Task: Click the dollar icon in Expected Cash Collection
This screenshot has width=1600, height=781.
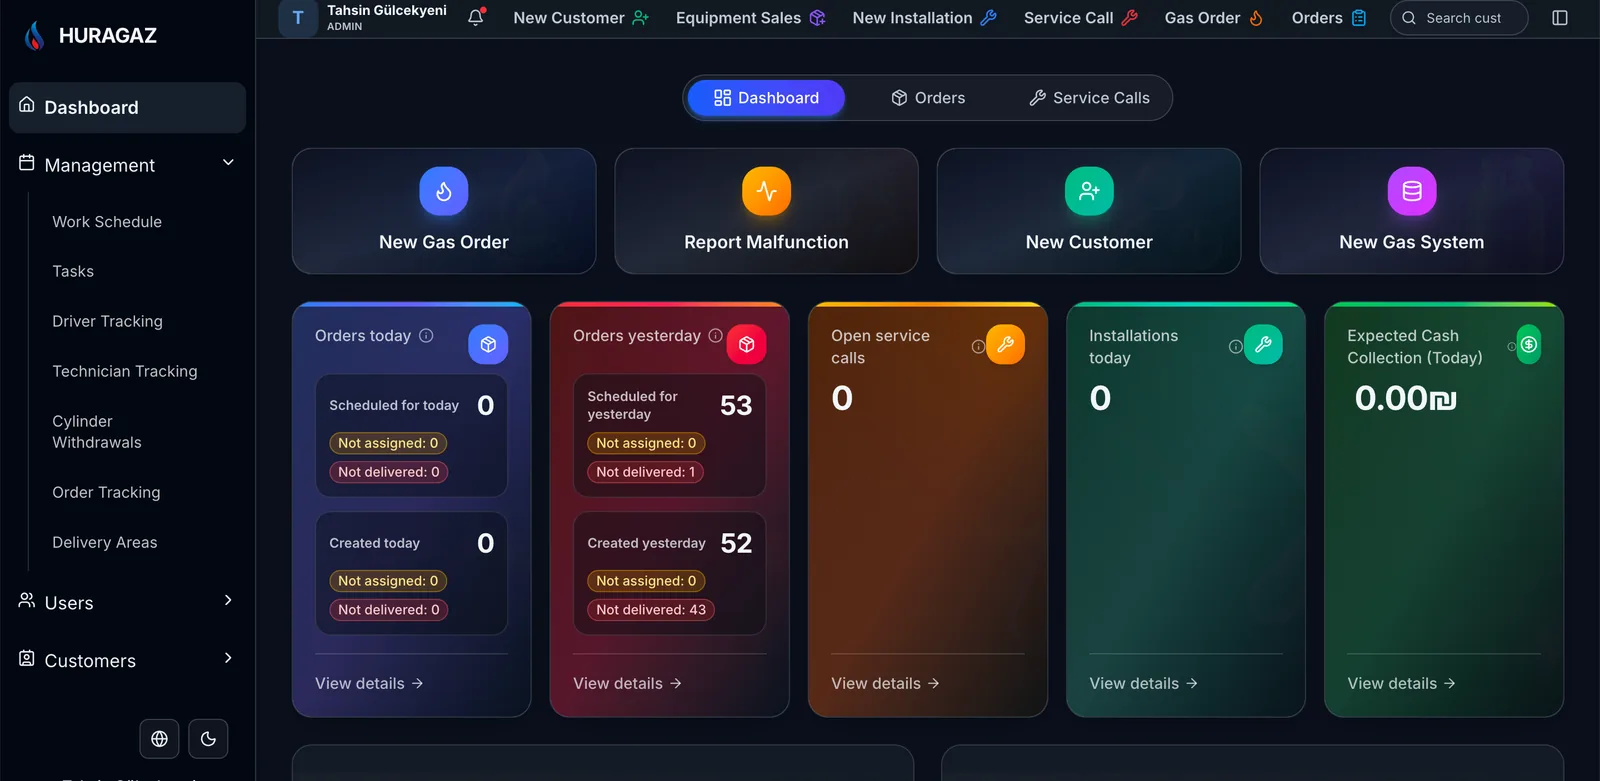Action: click(x=1529, y=345)
